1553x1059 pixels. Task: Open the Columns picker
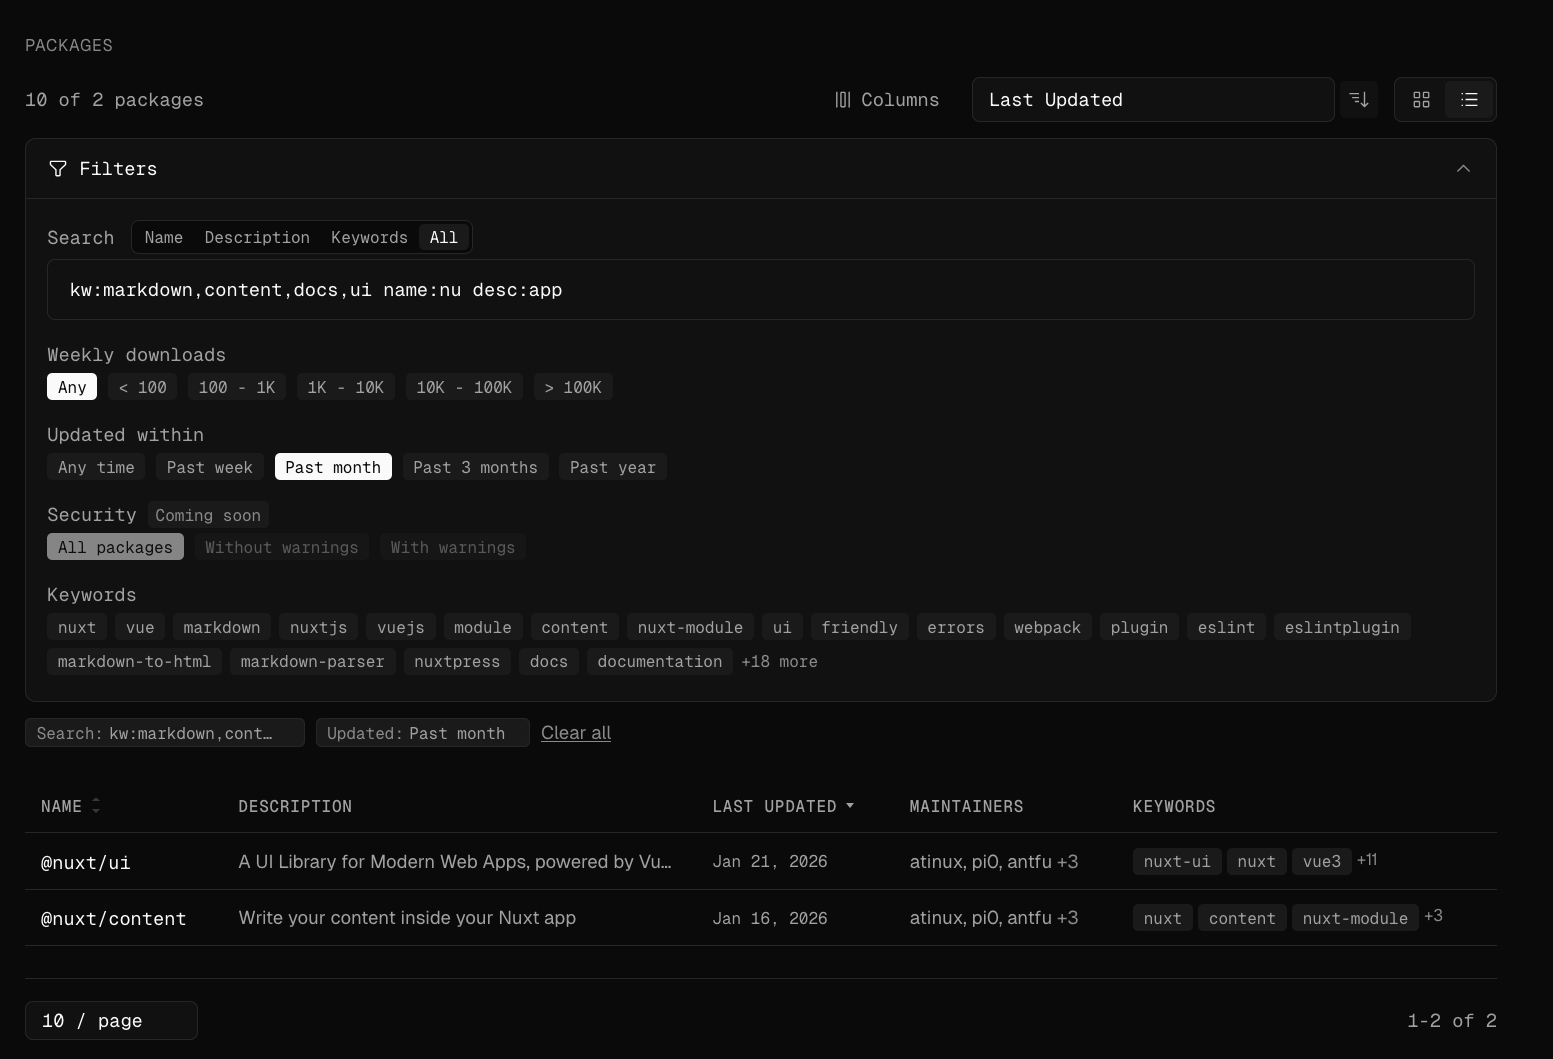pos(887,100)
